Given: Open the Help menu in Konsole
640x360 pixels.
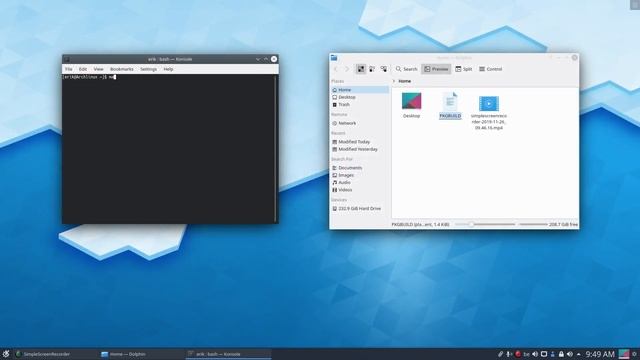Looking at the screenshot, I should pyautogui.click(x=168, y=69).
